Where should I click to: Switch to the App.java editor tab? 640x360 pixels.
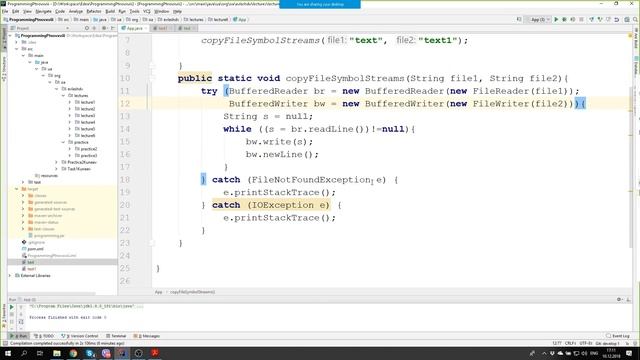tap(134, 28)
